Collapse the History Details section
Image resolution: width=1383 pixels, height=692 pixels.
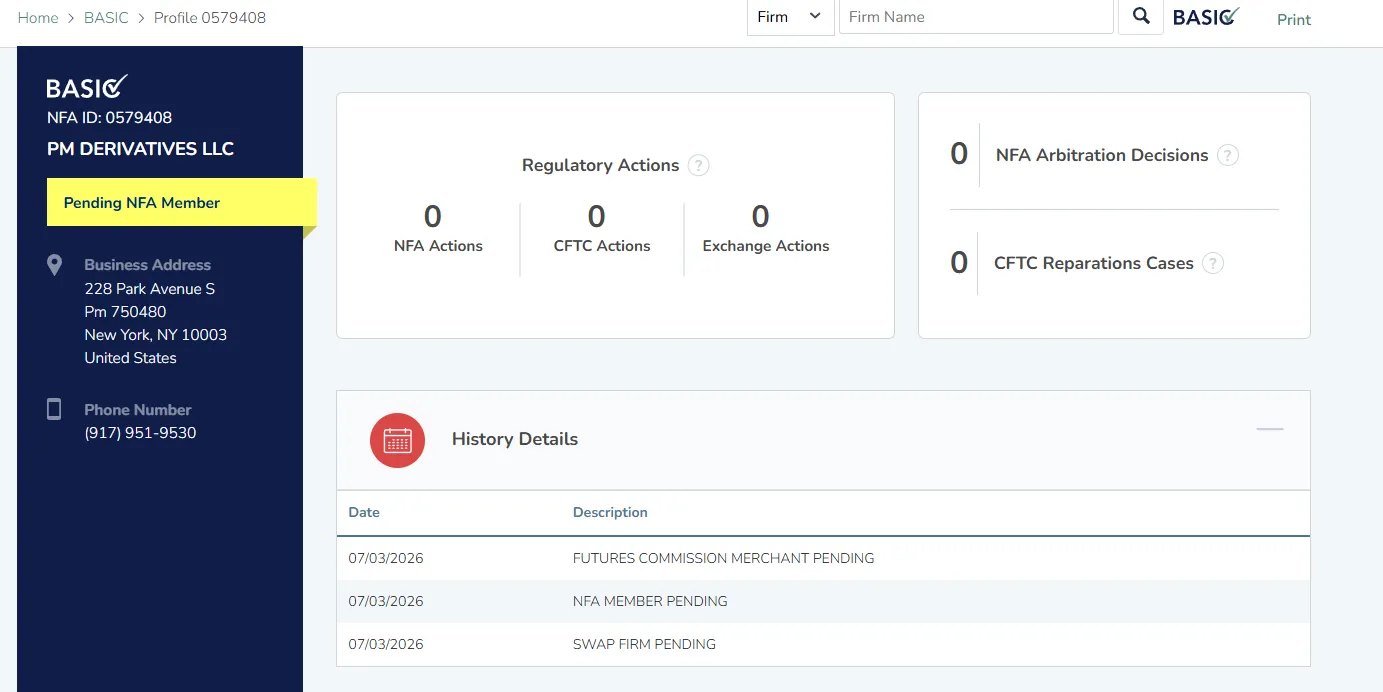click(x=1270, y=429)
